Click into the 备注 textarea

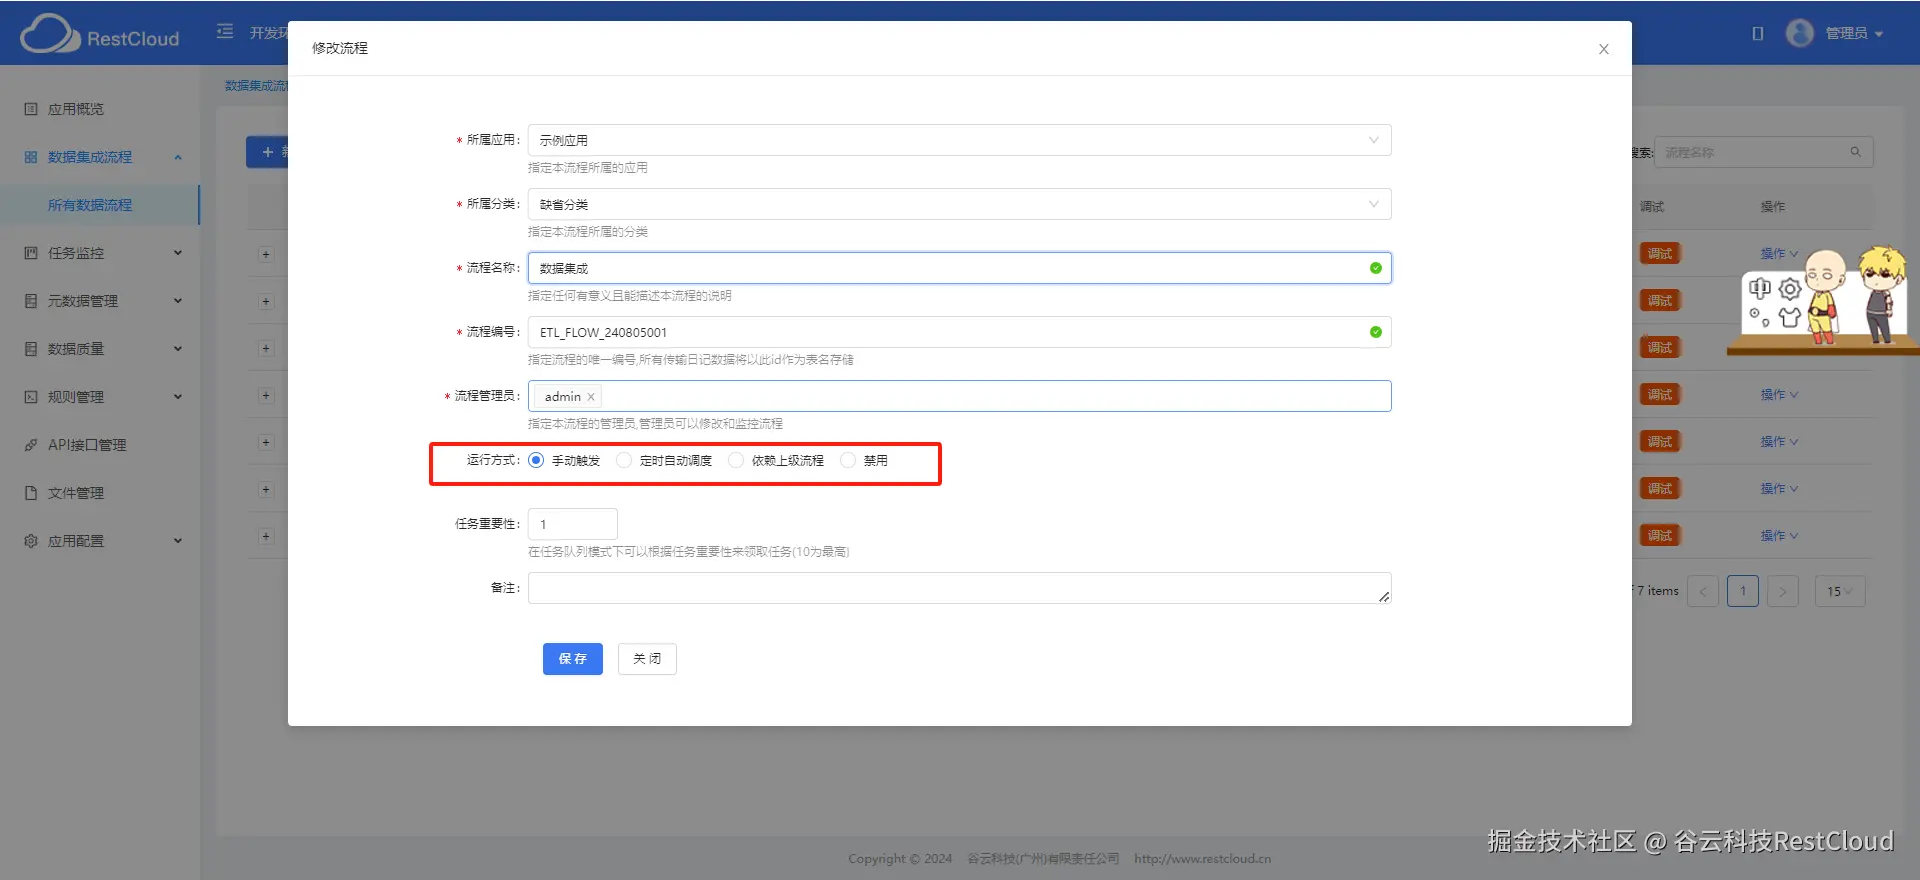click(x=960, y=588)
